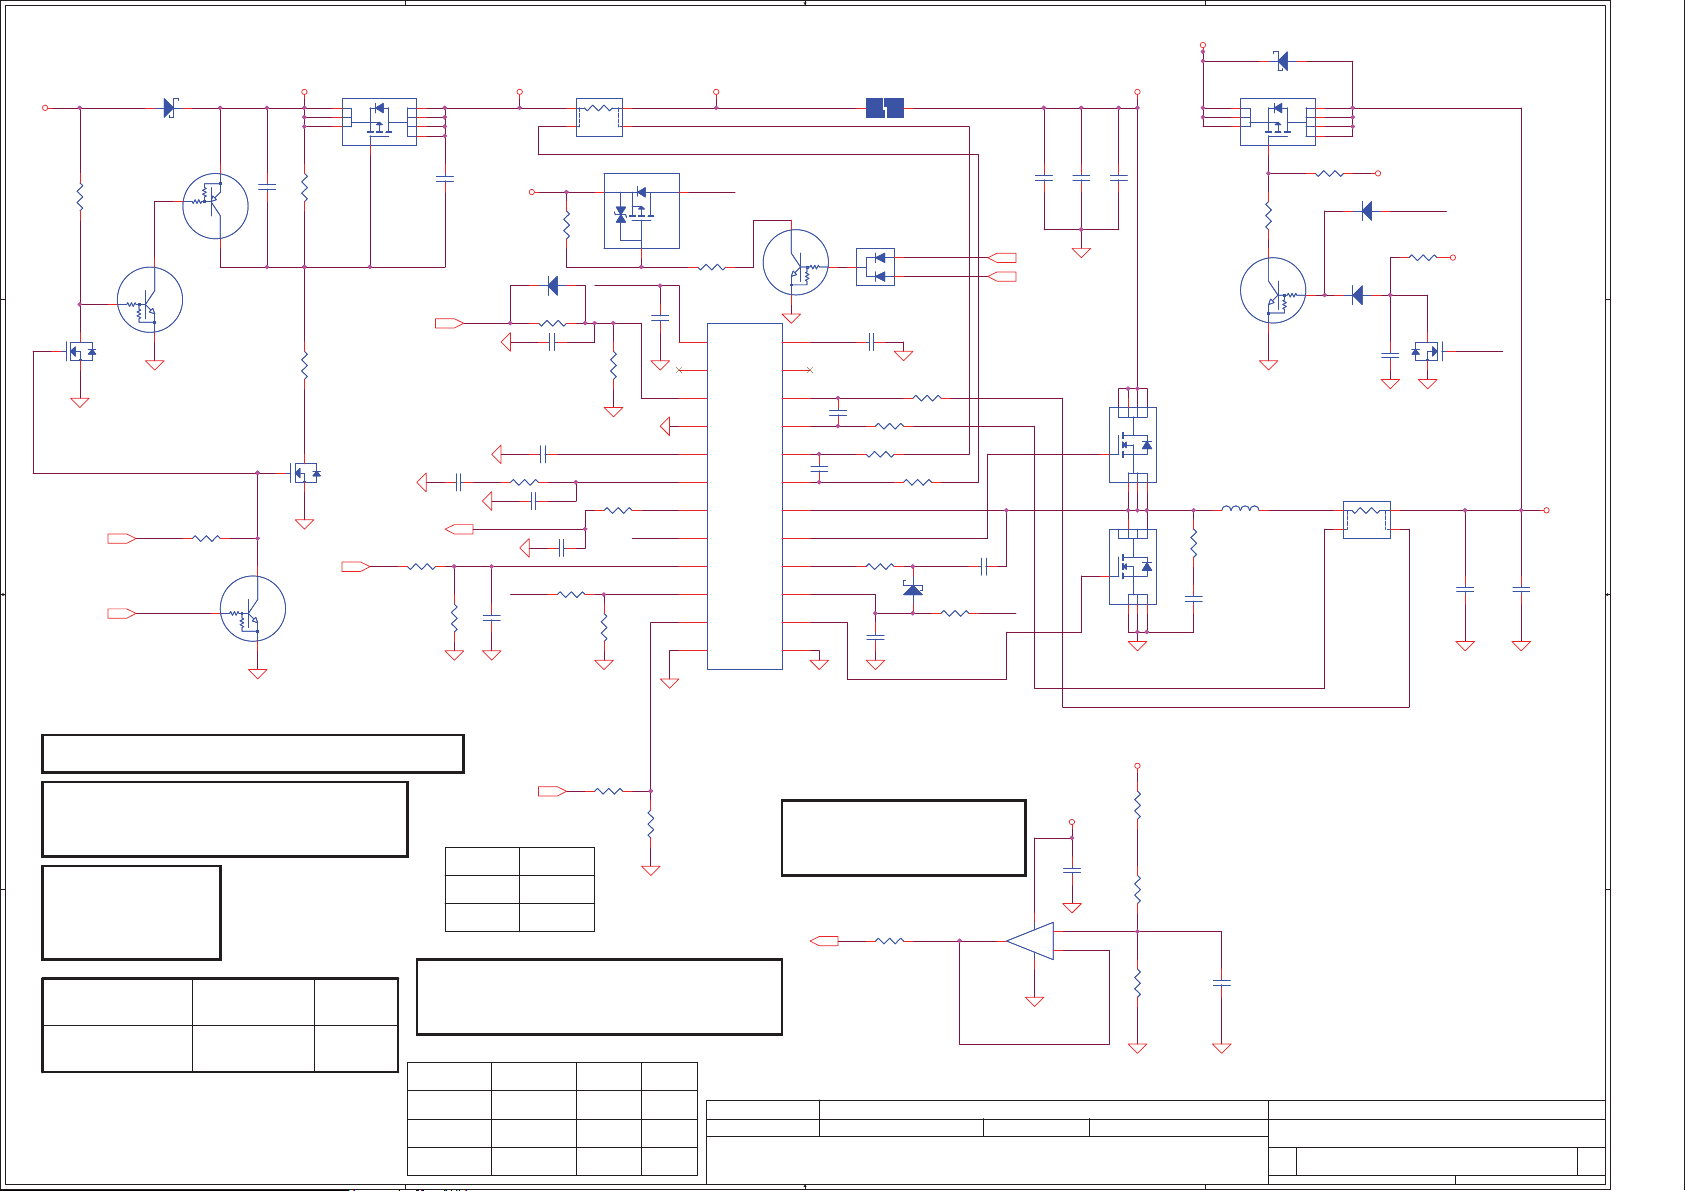Click the top-left MOSFET package box

click(x=379, y=122)
